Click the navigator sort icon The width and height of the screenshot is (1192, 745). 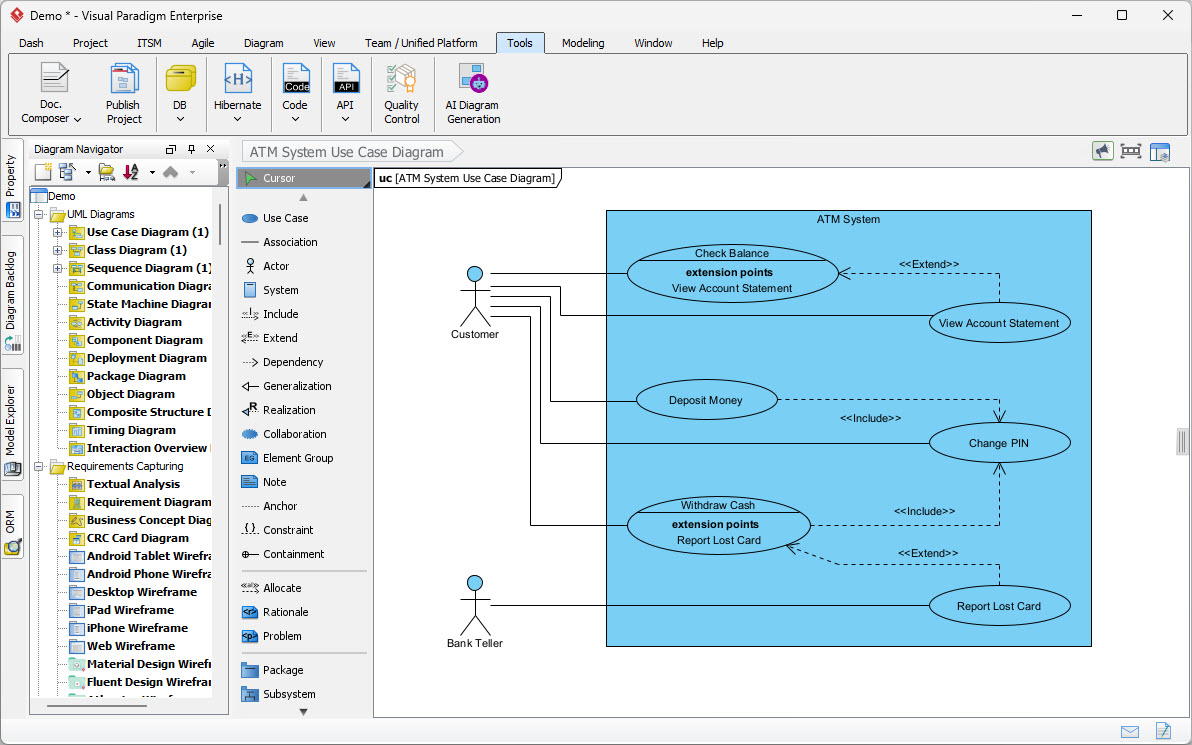131,172
